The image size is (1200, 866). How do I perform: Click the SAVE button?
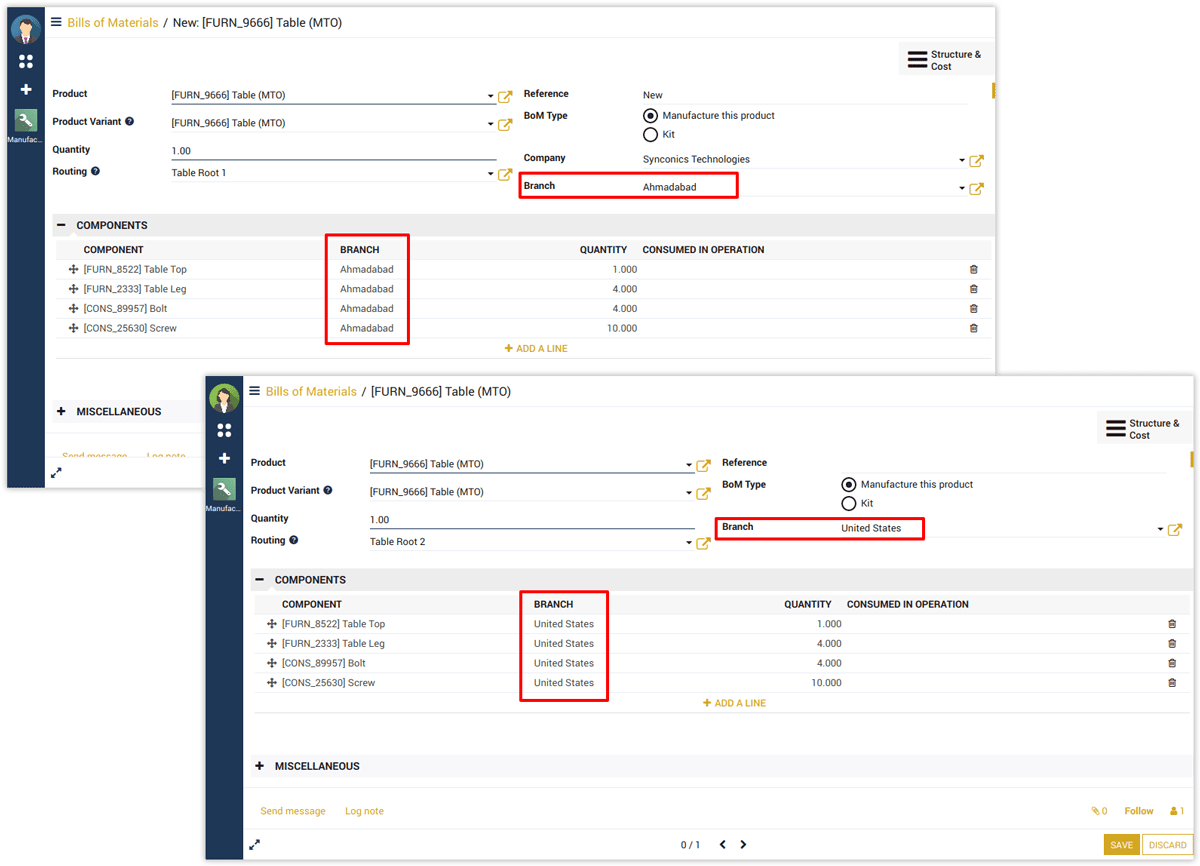(x=1121, y=845)
